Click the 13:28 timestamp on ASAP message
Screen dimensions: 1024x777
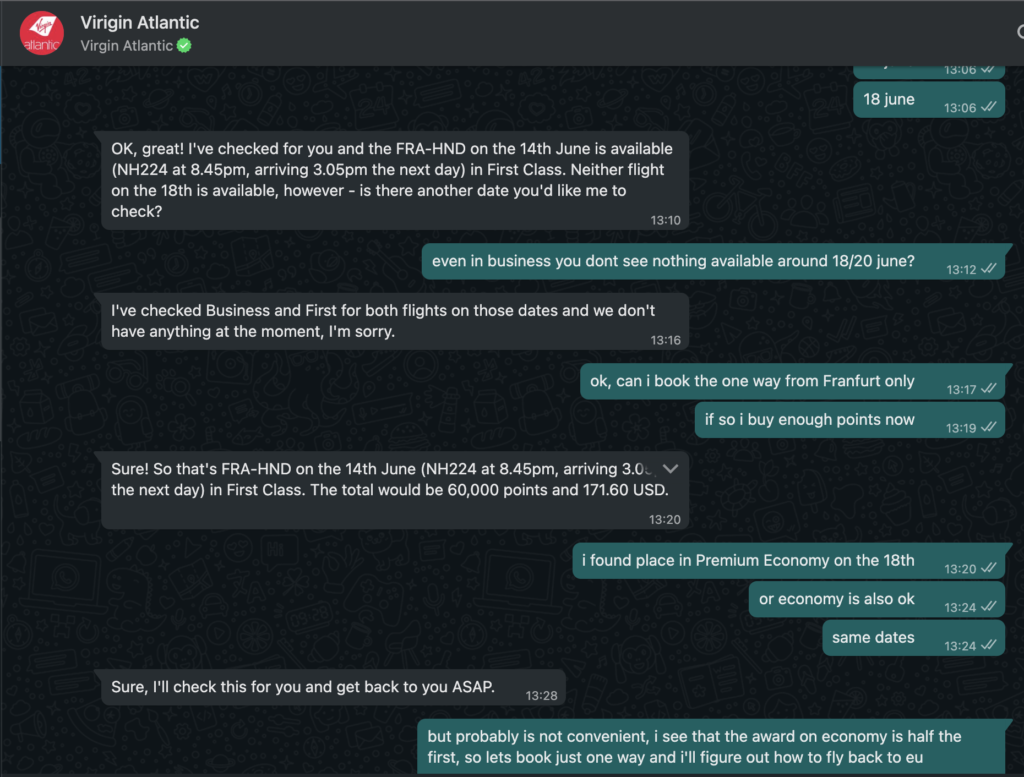(x=541, y=696)
